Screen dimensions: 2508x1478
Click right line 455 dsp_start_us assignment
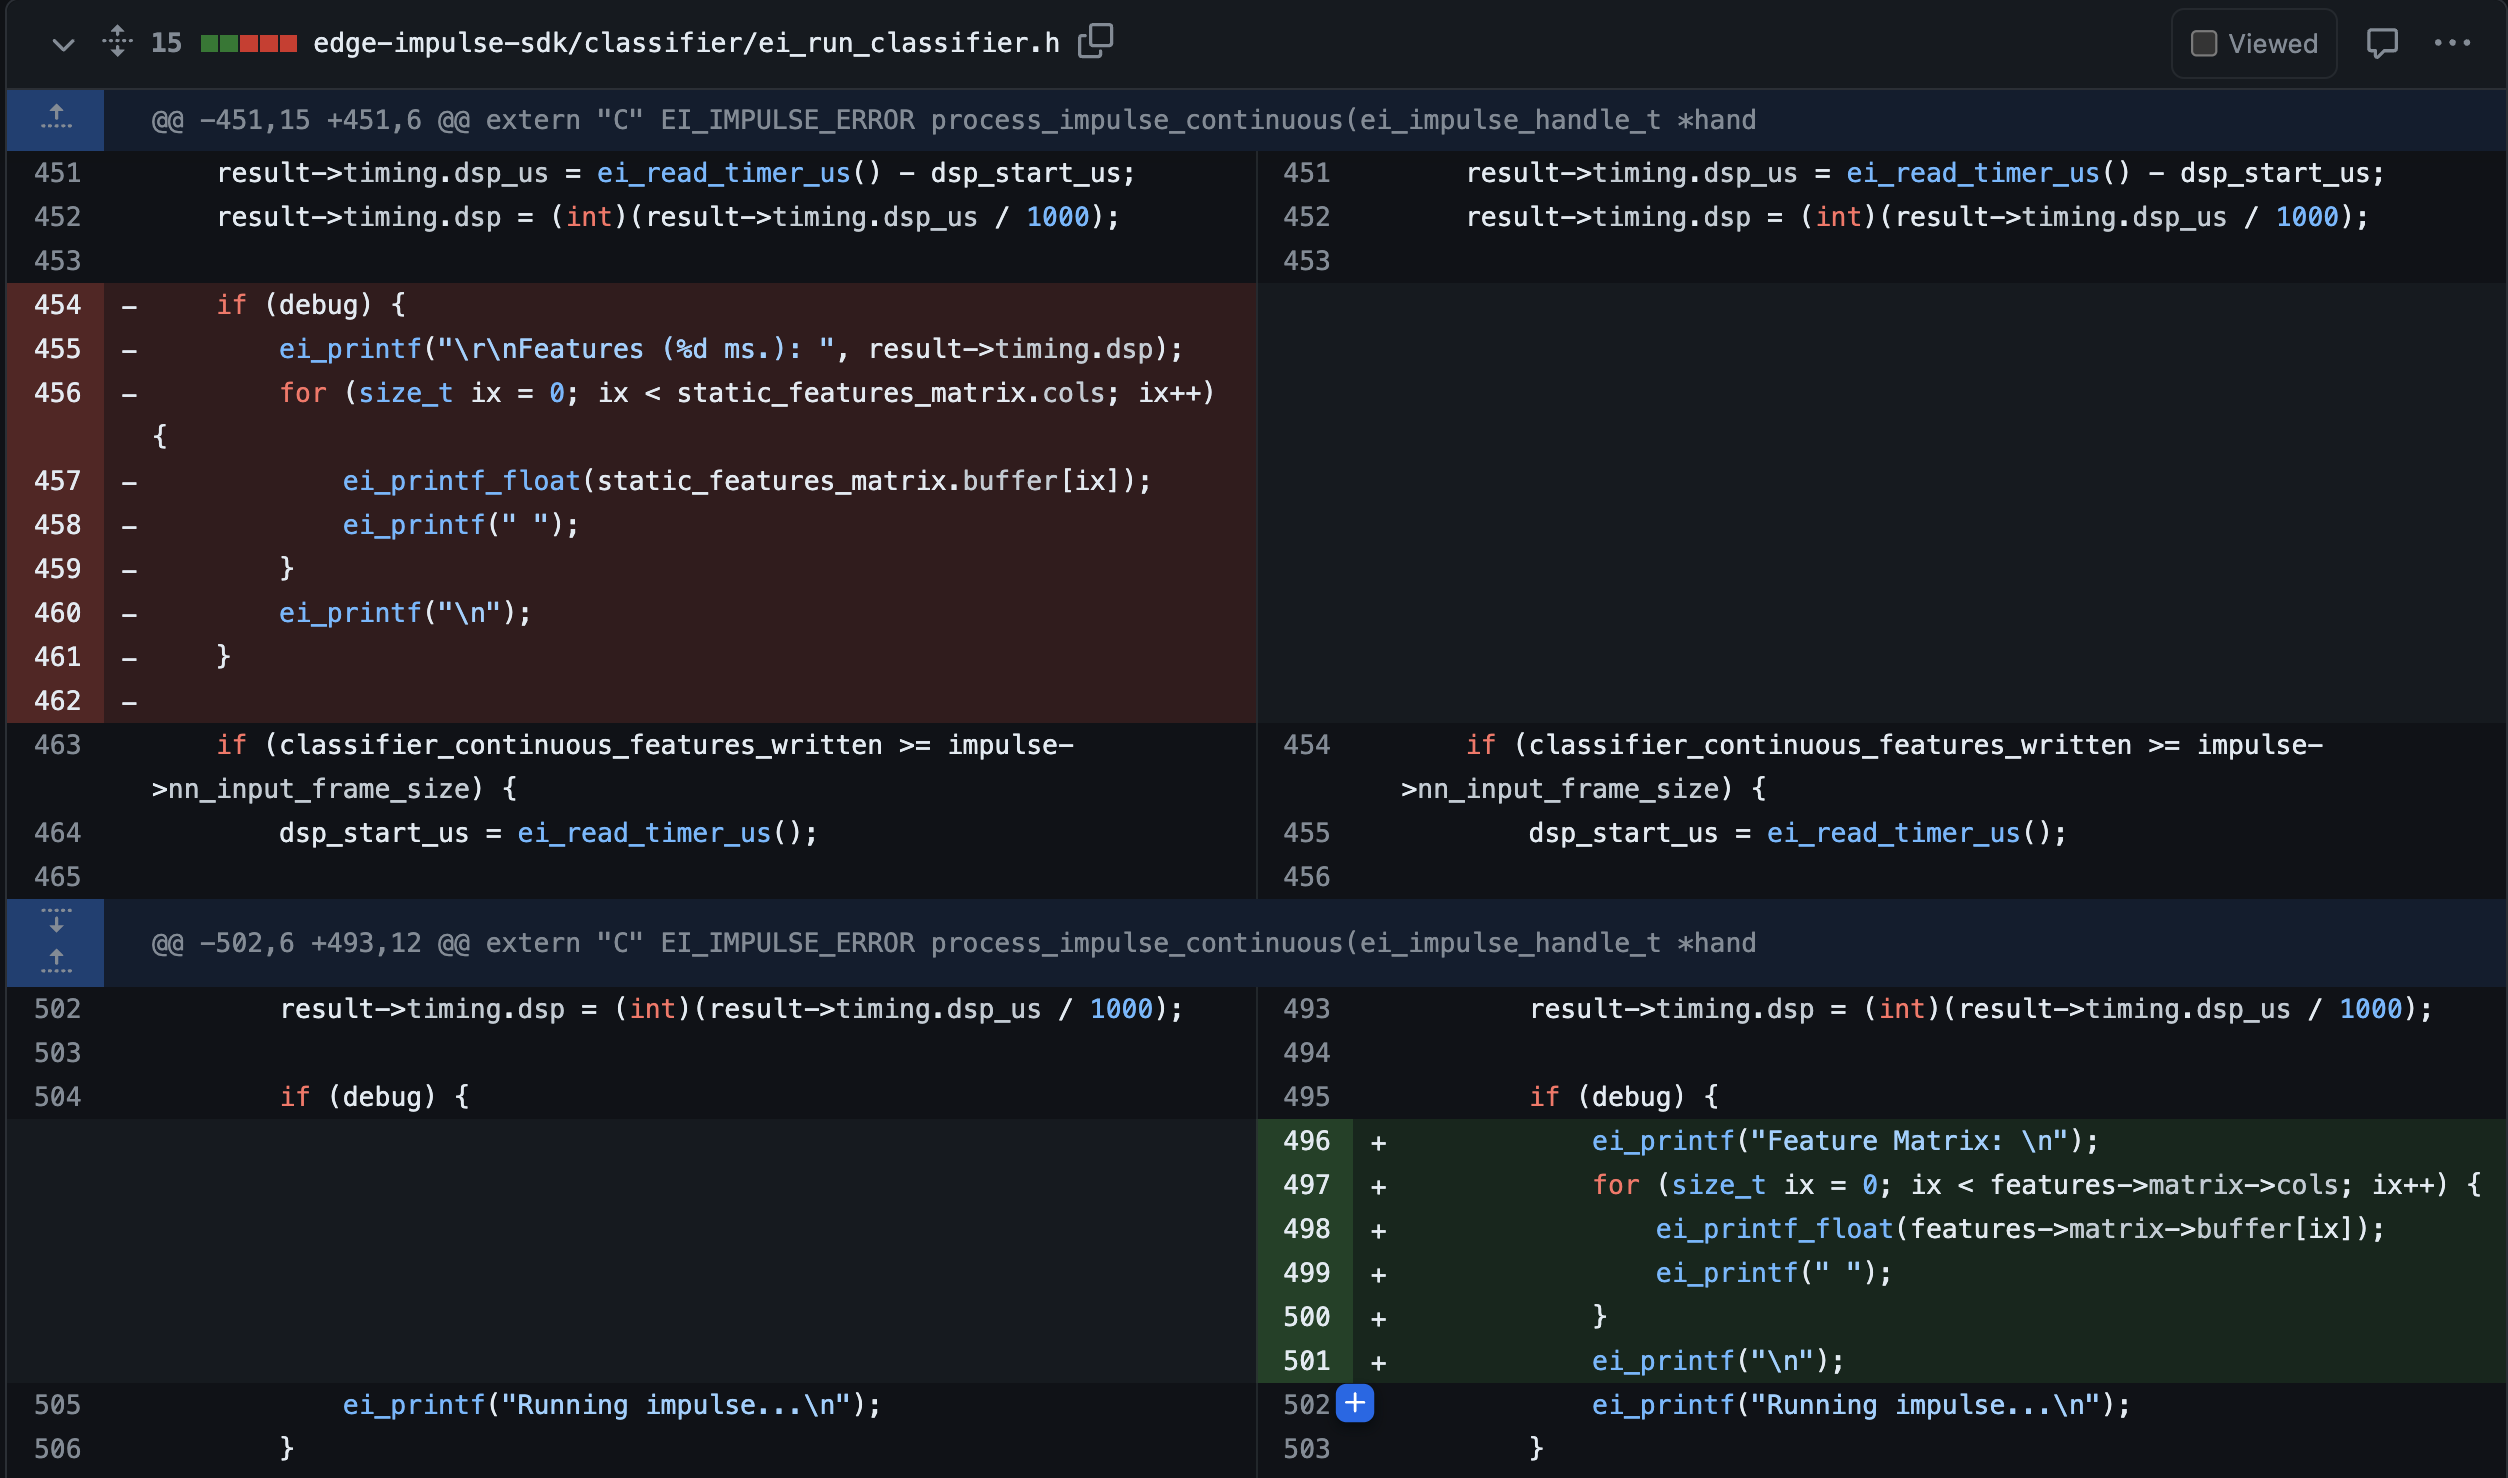coord(1797,833)
